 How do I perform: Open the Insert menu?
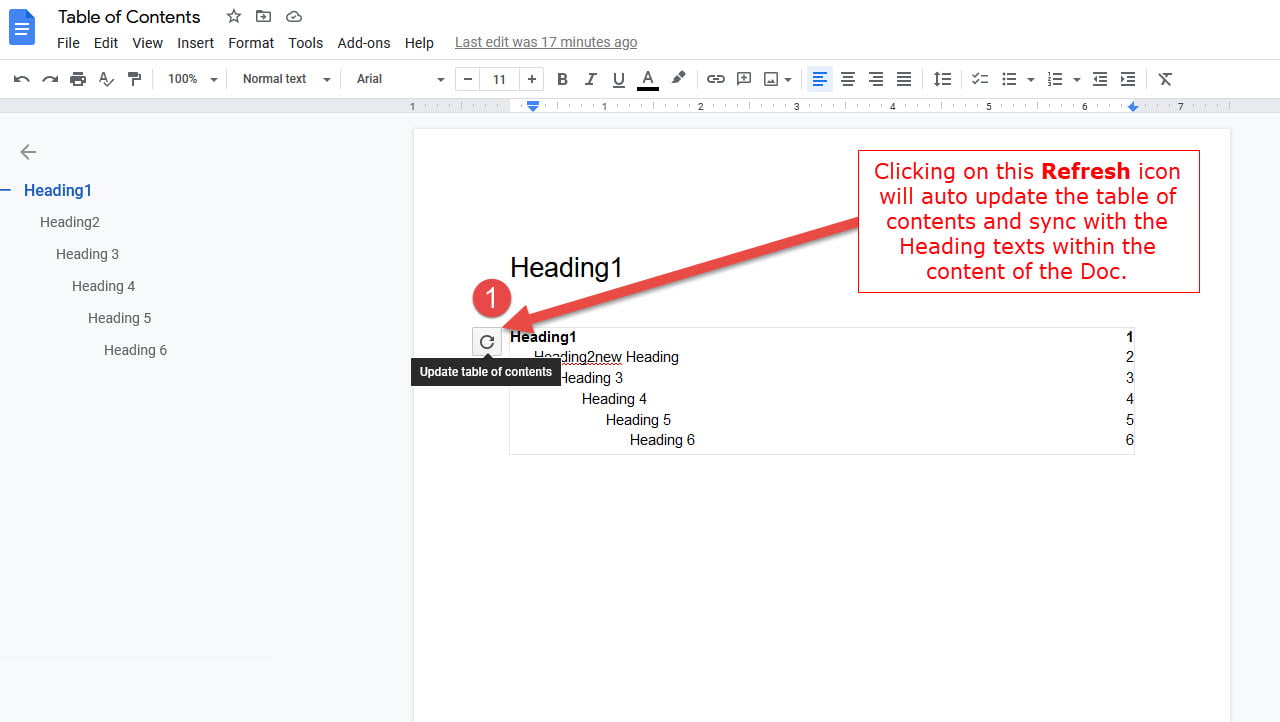point(195,43)
